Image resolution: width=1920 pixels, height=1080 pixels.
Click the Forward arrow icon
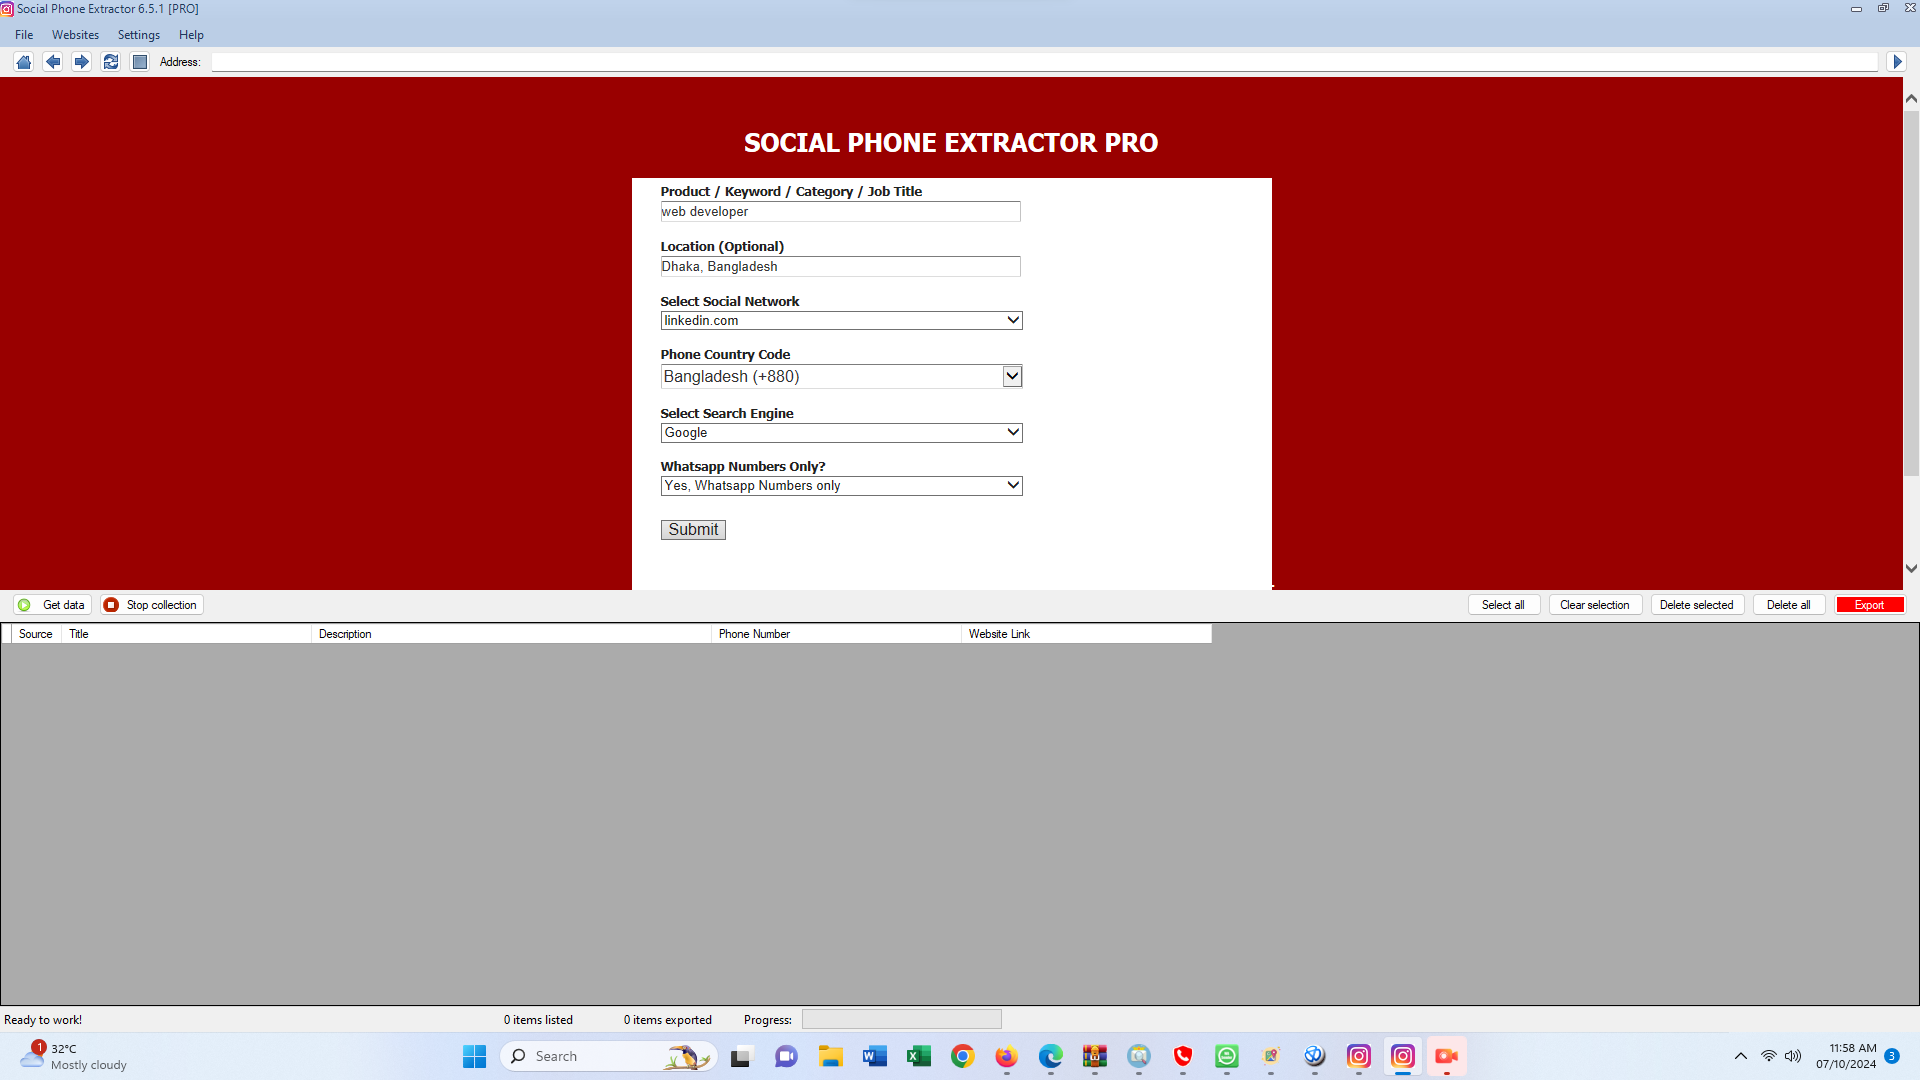tap(82, 62)
